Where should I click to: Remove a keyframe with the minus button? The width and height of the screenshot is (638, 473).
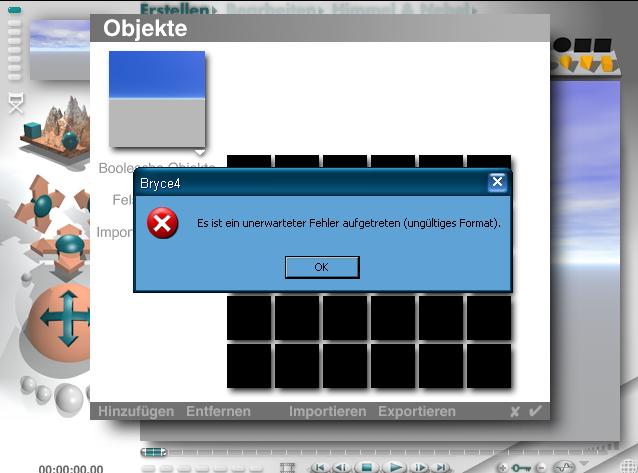click(541, 468)
